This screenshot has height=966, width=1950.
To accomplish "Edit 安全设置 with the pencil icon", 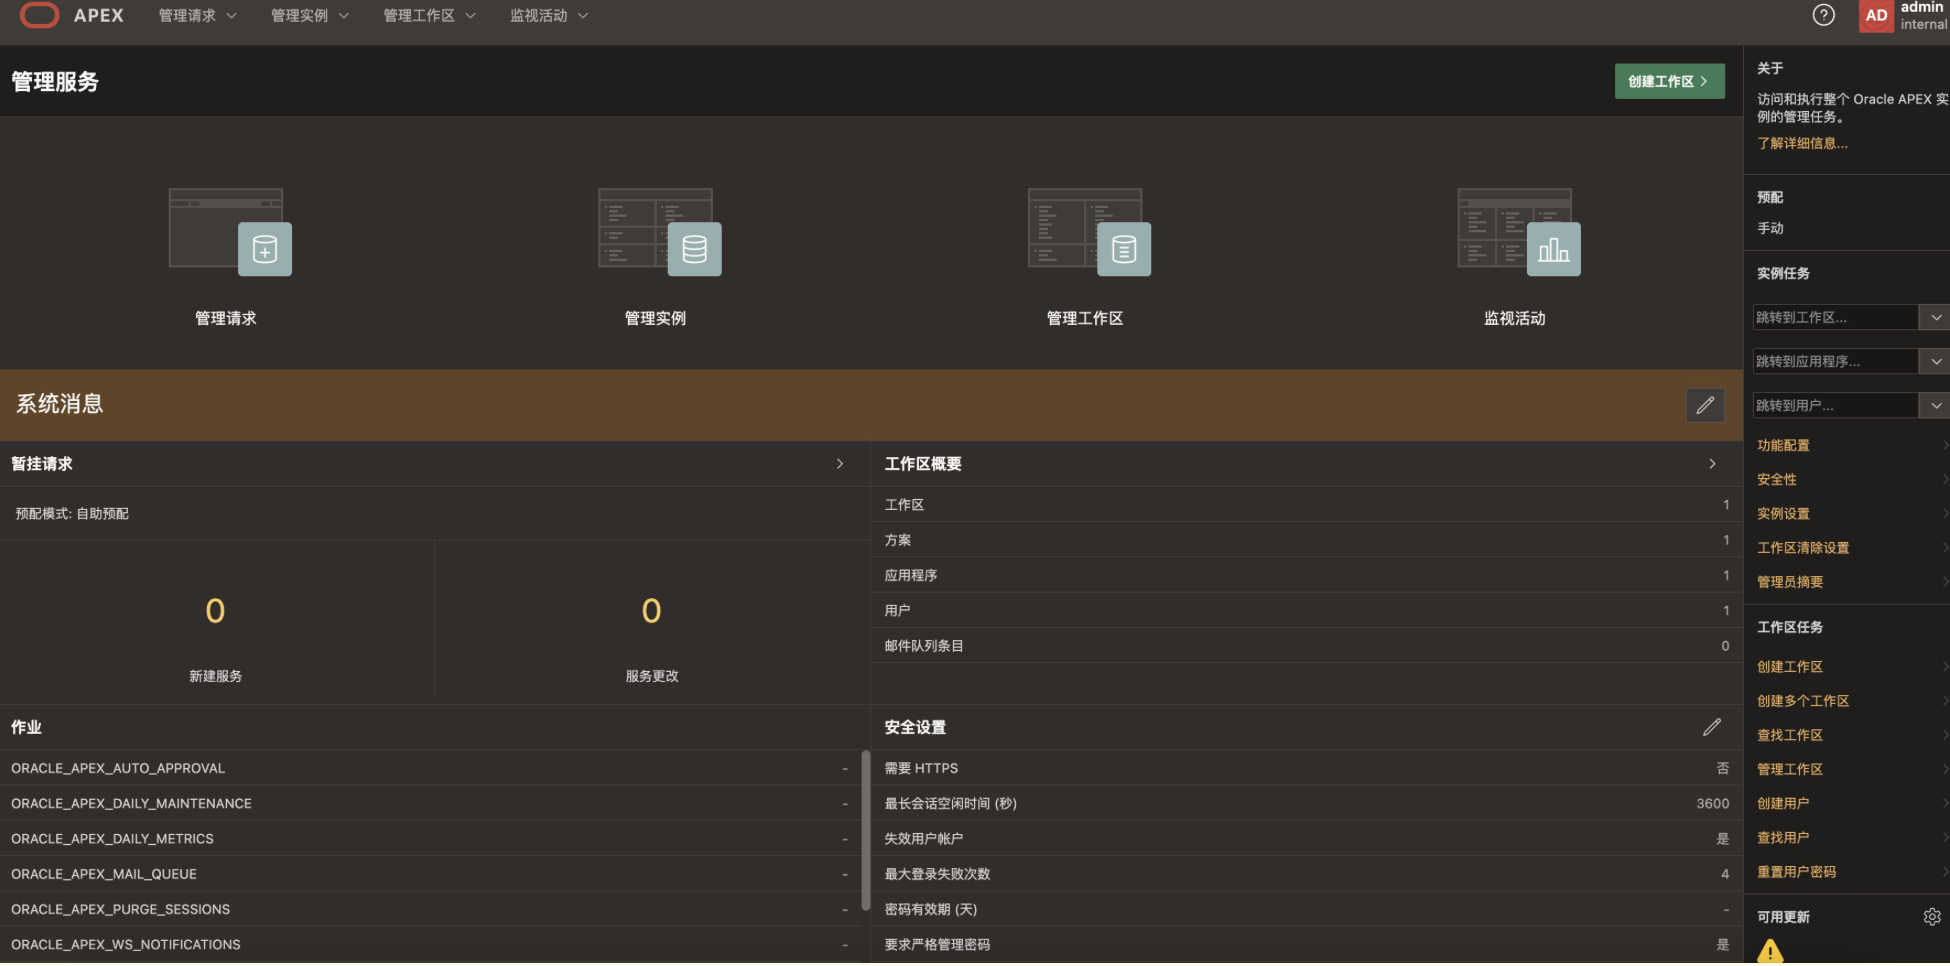I will (x=1712, y=727).
